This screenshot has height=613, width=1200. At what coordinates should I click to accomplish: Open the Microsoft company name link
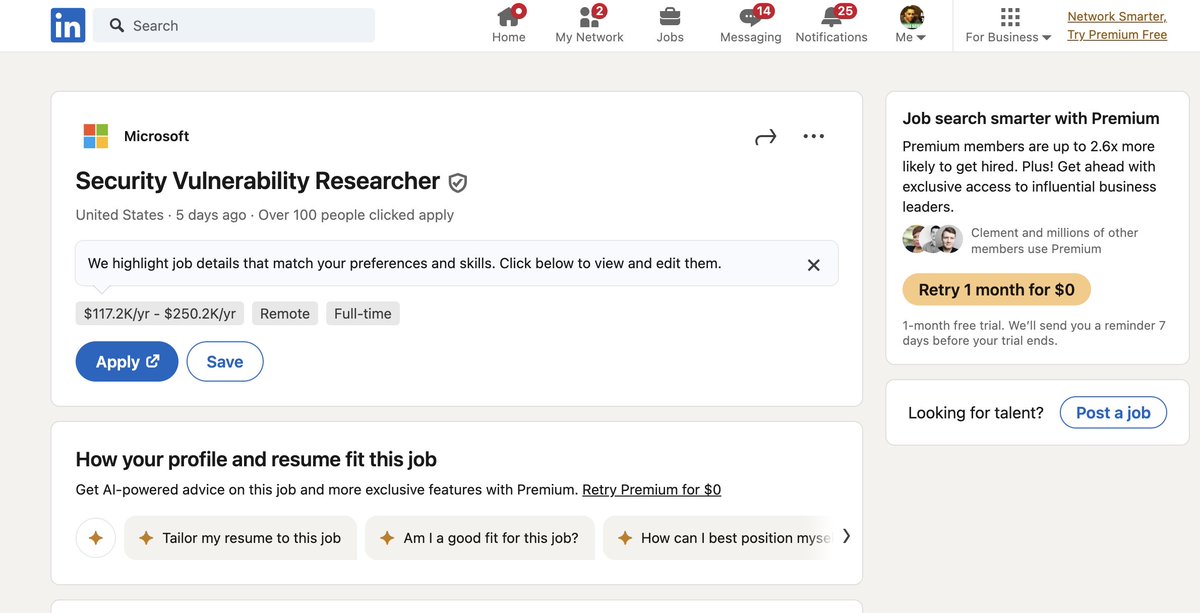pos(156,136)
